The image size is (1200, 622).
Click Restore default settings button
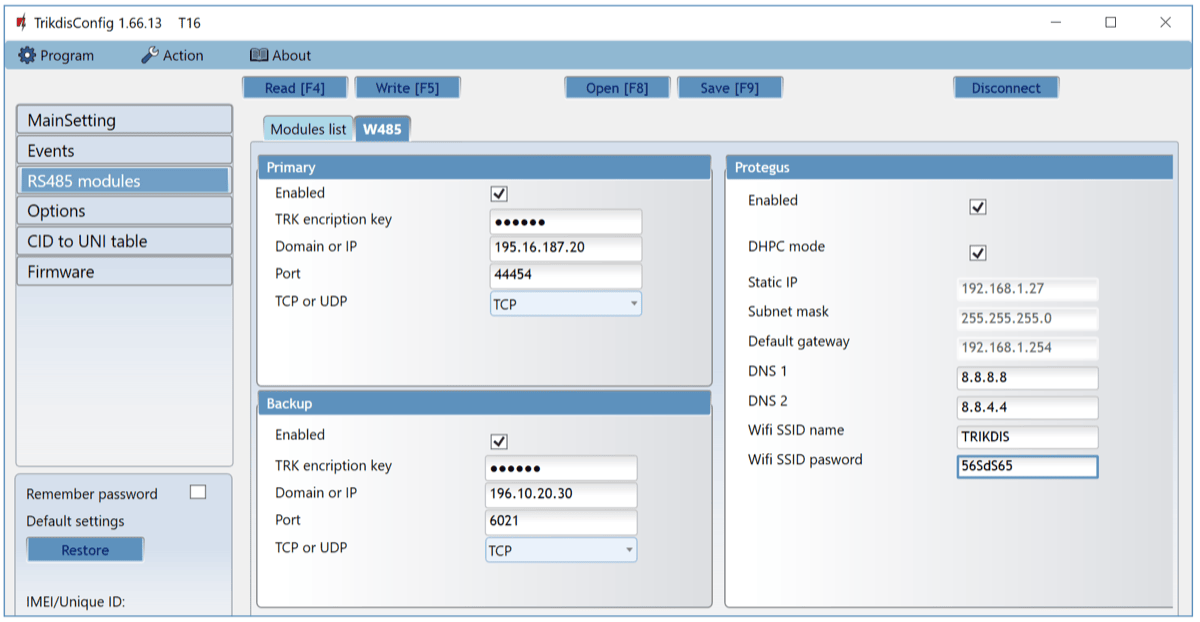coord(85,550)
